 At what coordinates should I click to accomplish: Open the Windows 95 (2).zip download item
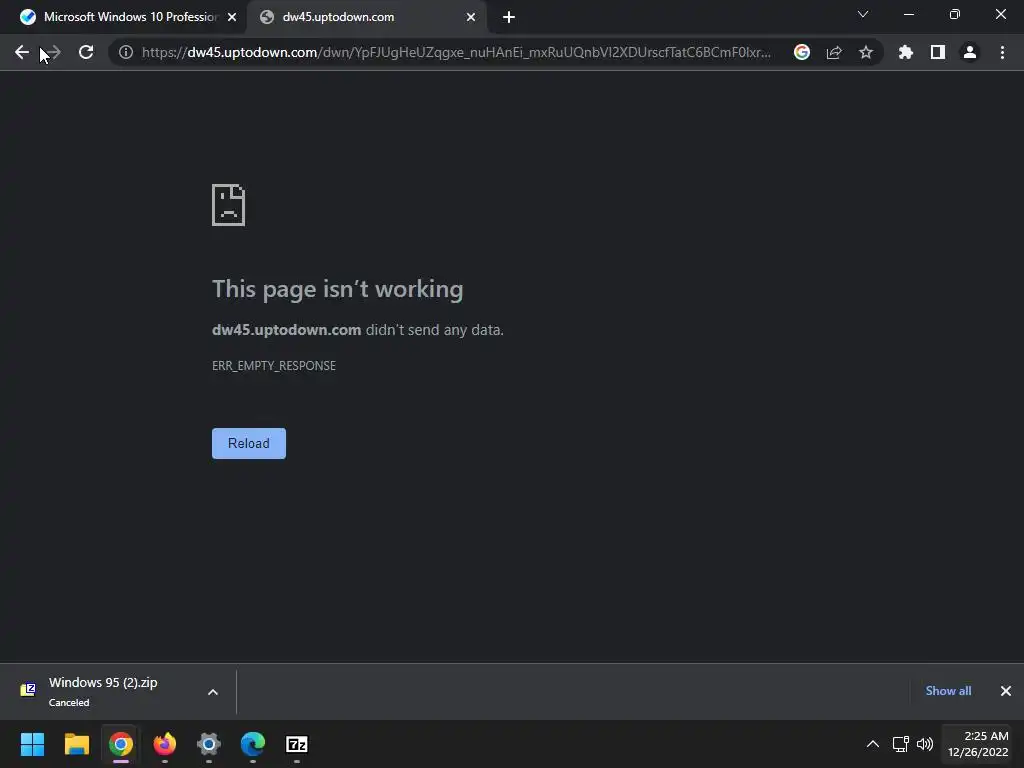click(x=103, y=691)
